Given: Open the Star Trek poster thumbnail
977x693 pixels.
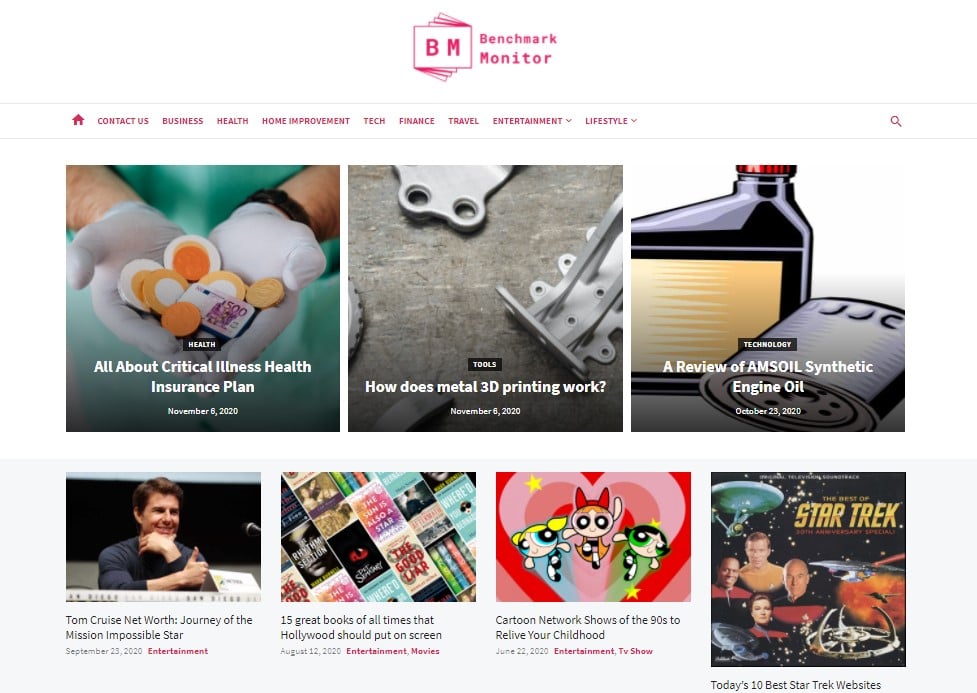Looking at the screenshot, I should [x=808, y=569].
